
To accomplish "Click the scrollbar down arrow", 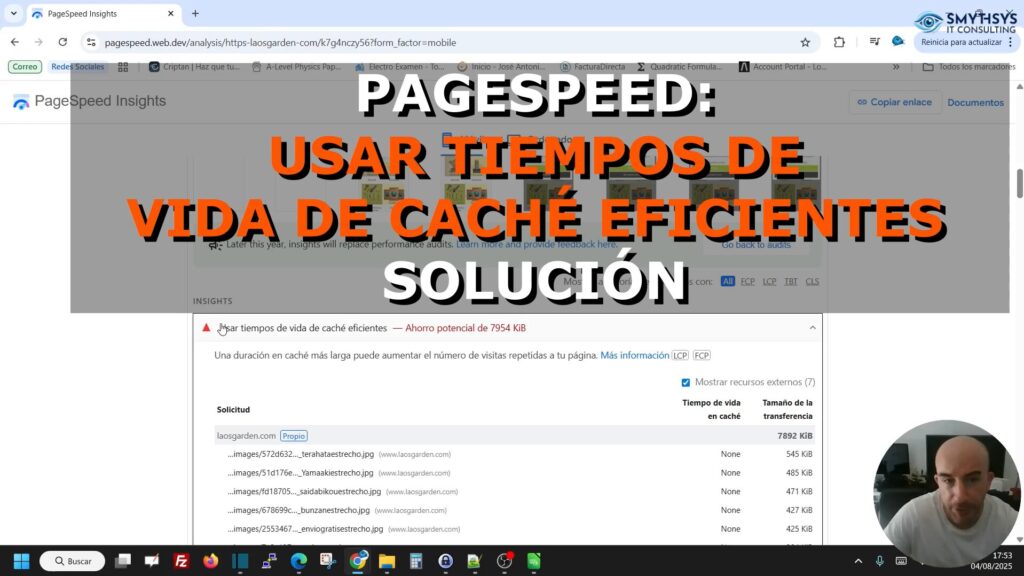I will point(1019,539).
